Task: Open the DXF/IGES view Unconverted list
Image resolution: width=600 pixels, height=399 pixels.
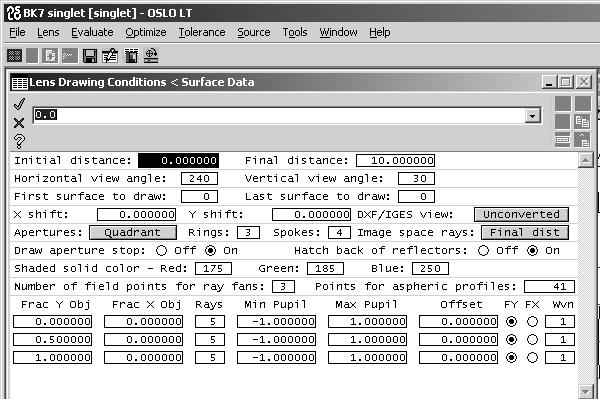Action: [x=521, y=215]
